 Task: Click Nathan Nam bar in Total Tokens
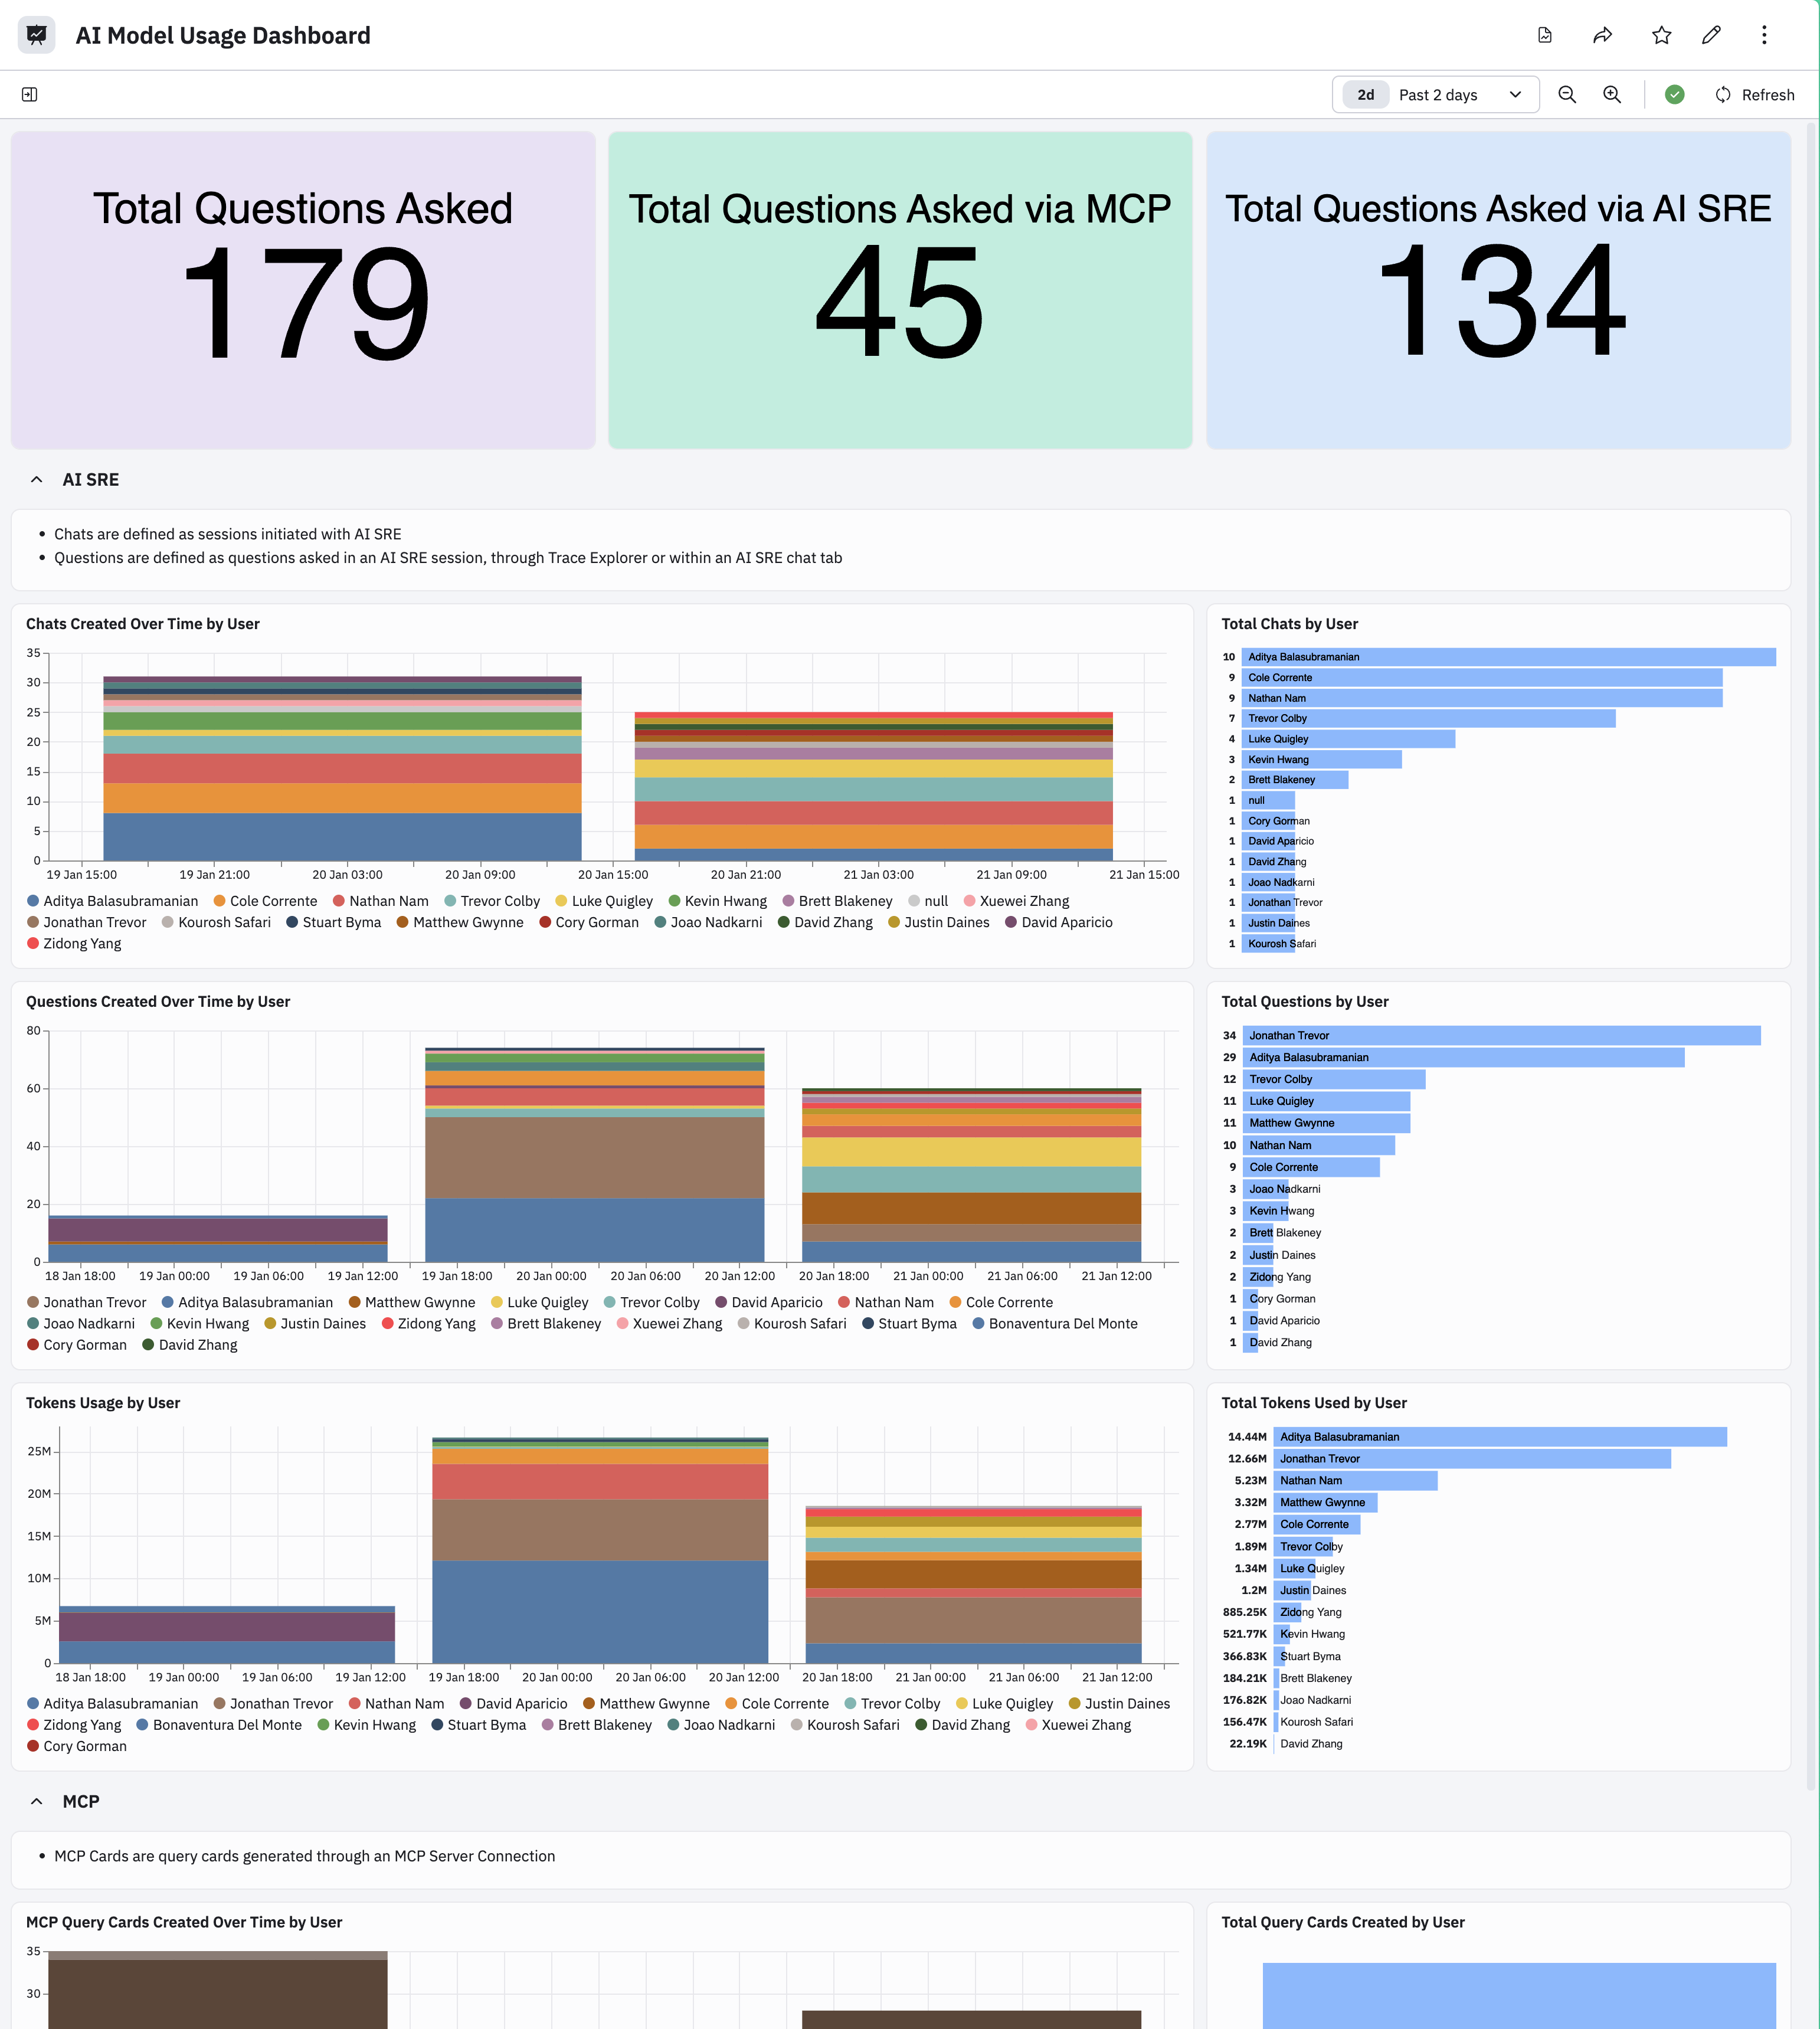[x=1354, y=1480]
